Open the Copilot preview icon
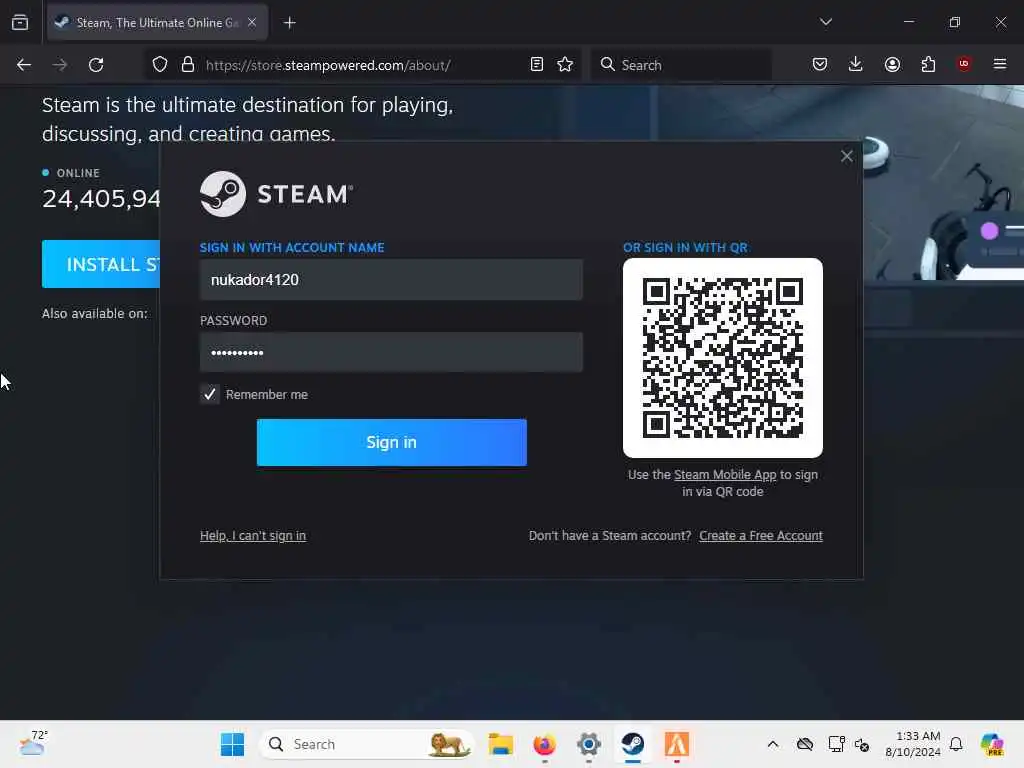1024x768 pixels. (991, 744)
